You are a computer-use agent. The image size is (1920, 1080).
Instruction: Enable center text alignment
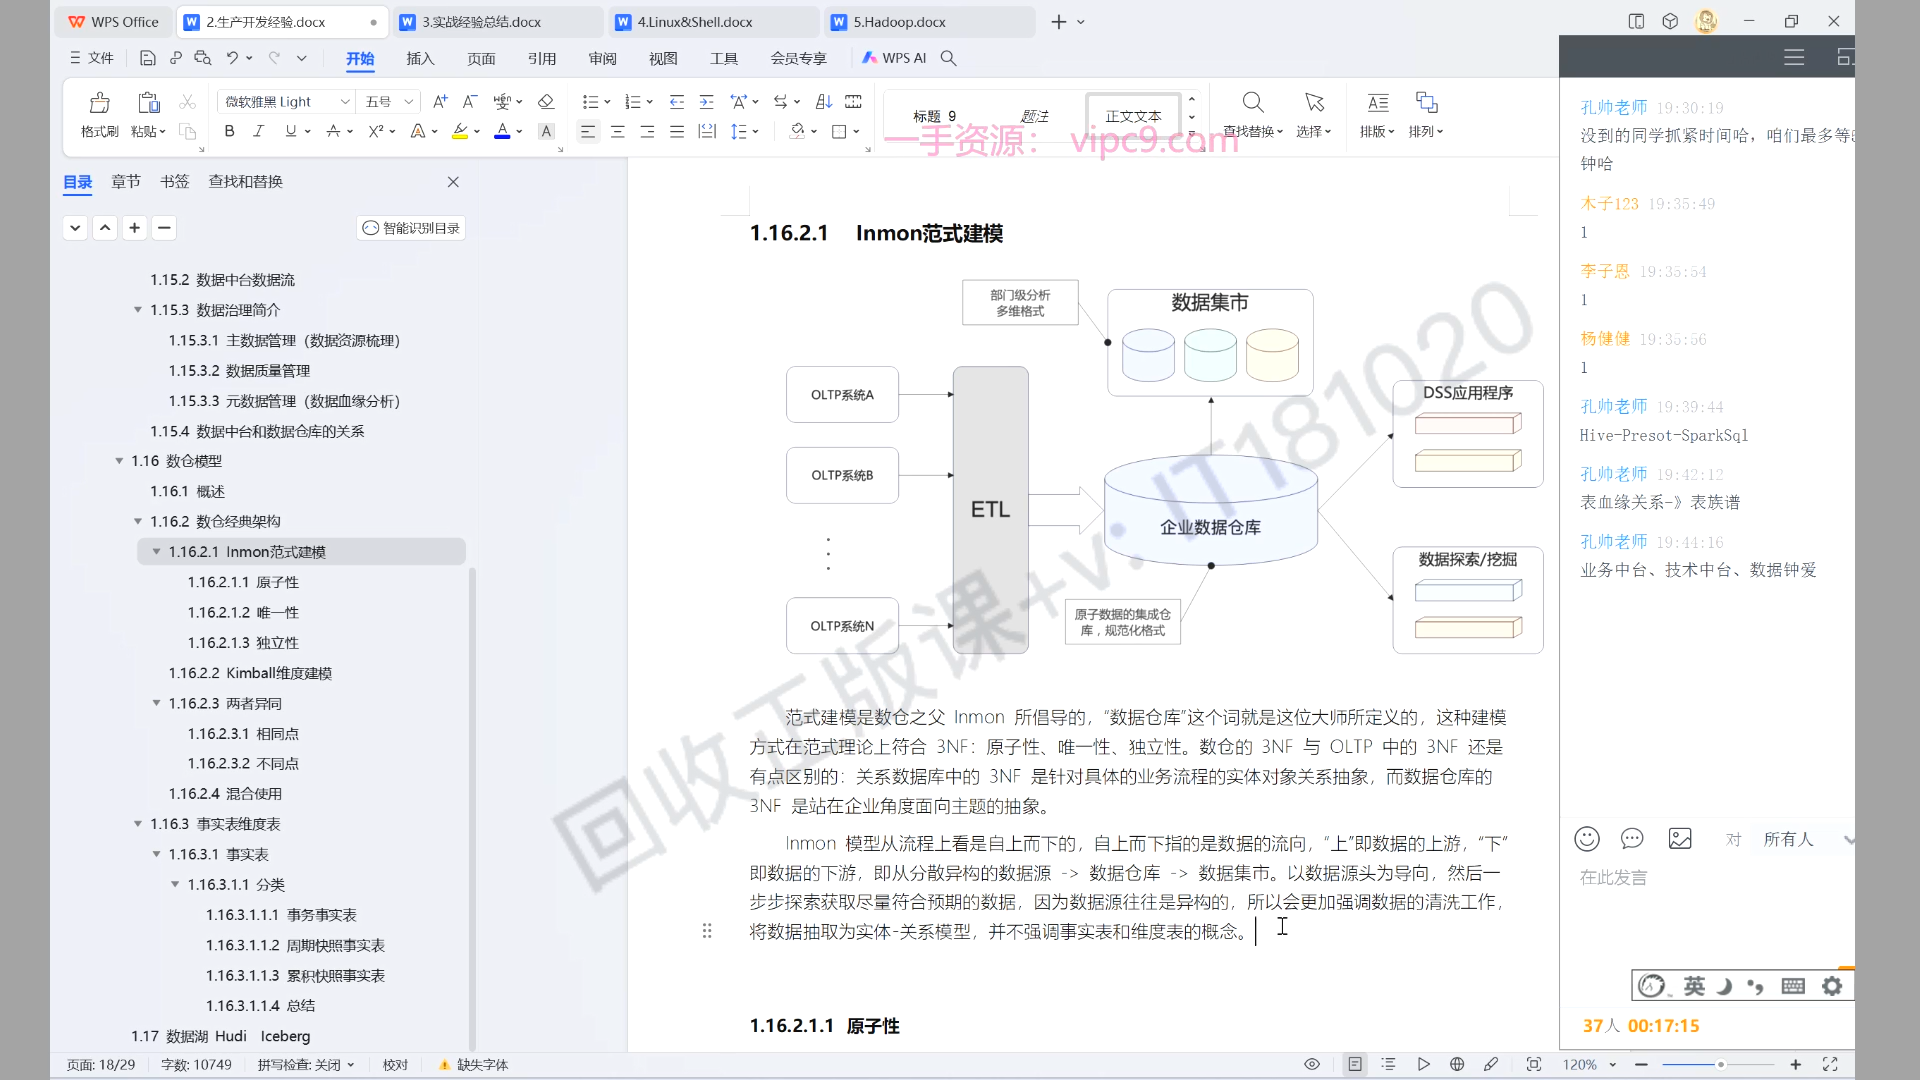tap(618, 131)
